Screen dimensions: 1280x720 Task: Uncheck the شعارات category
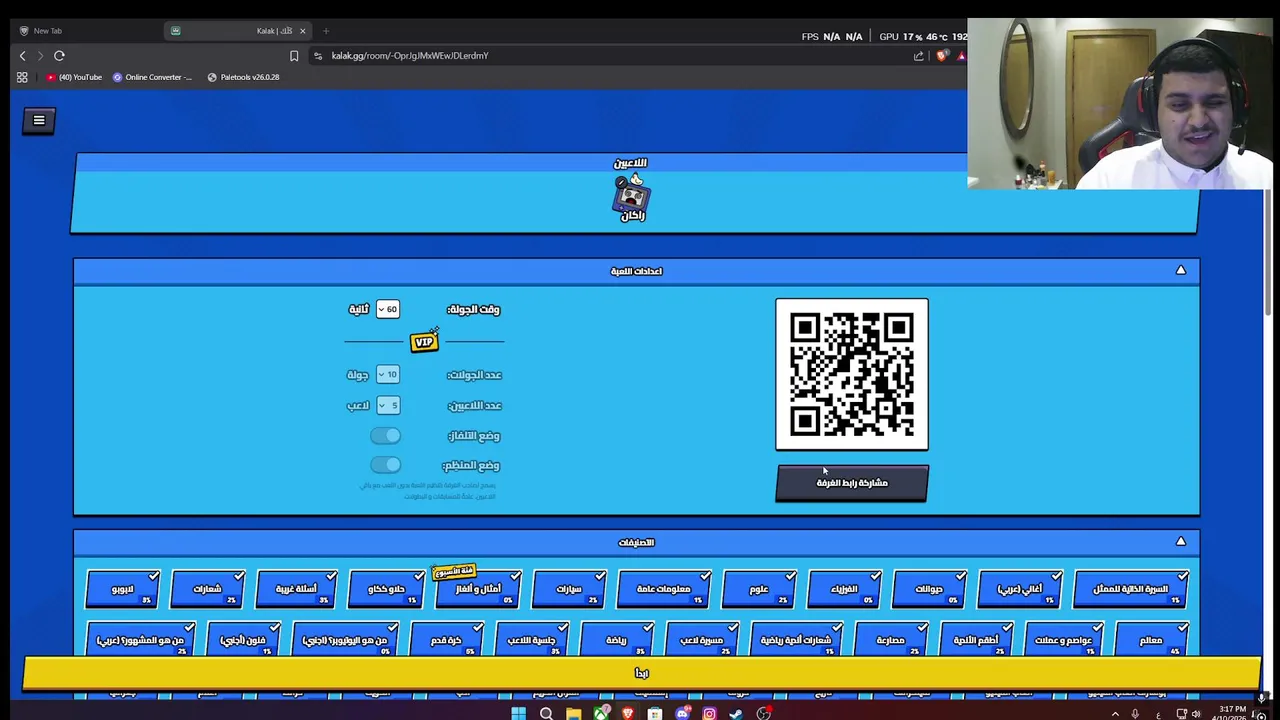point(208,589)
